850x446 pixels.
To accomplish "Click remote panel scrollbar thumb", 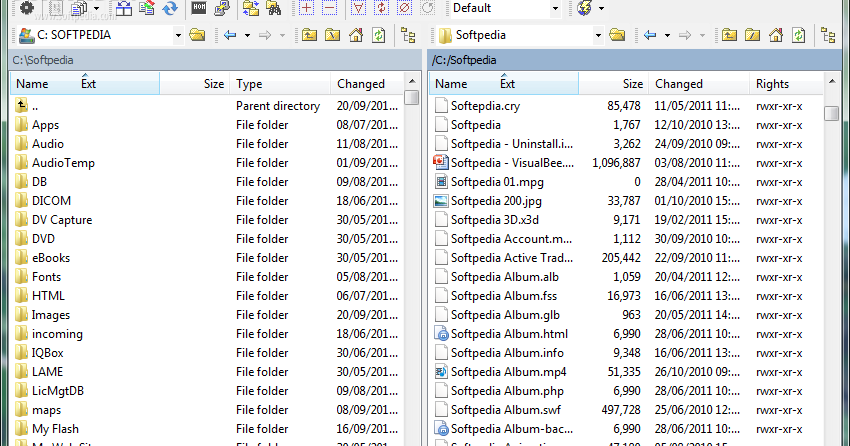I will pos(832,113).
